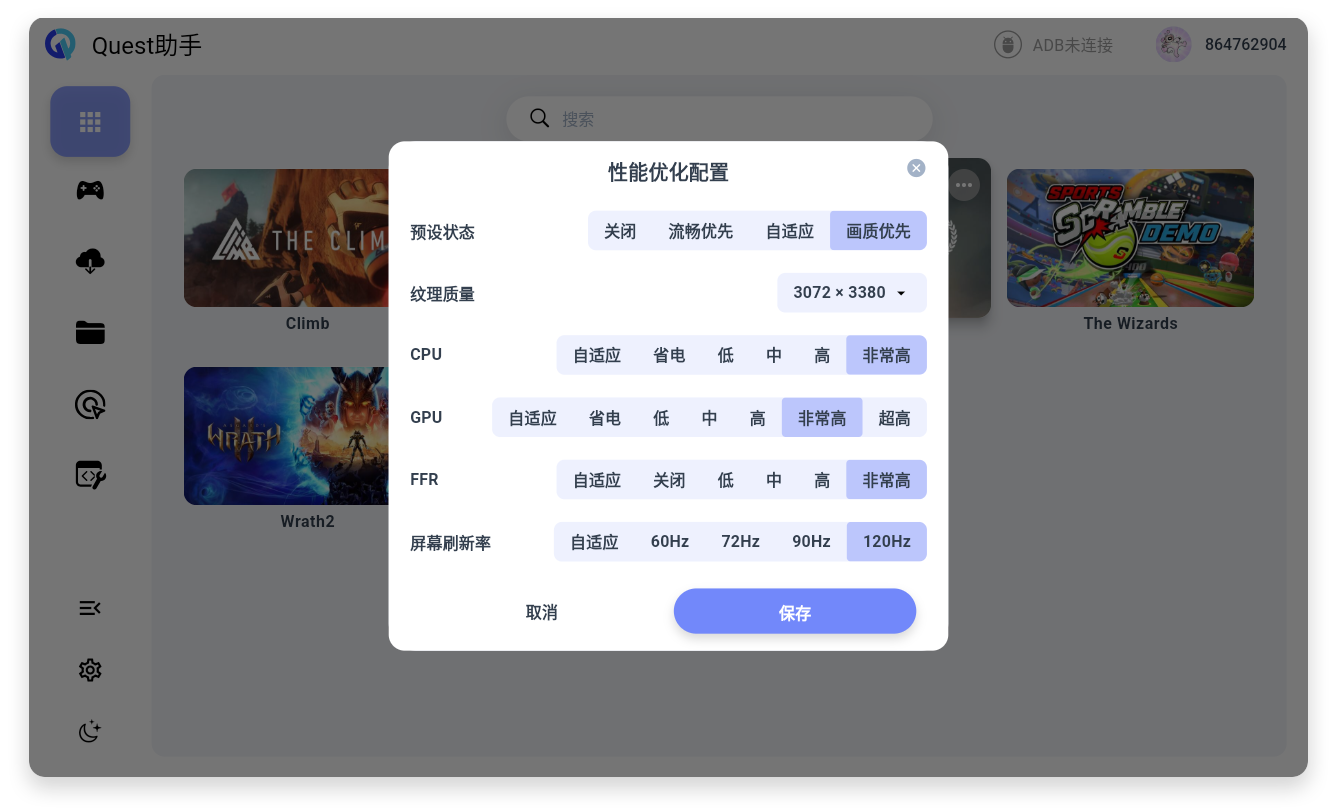Open the three-dot menu on game card

click(963, 185)
